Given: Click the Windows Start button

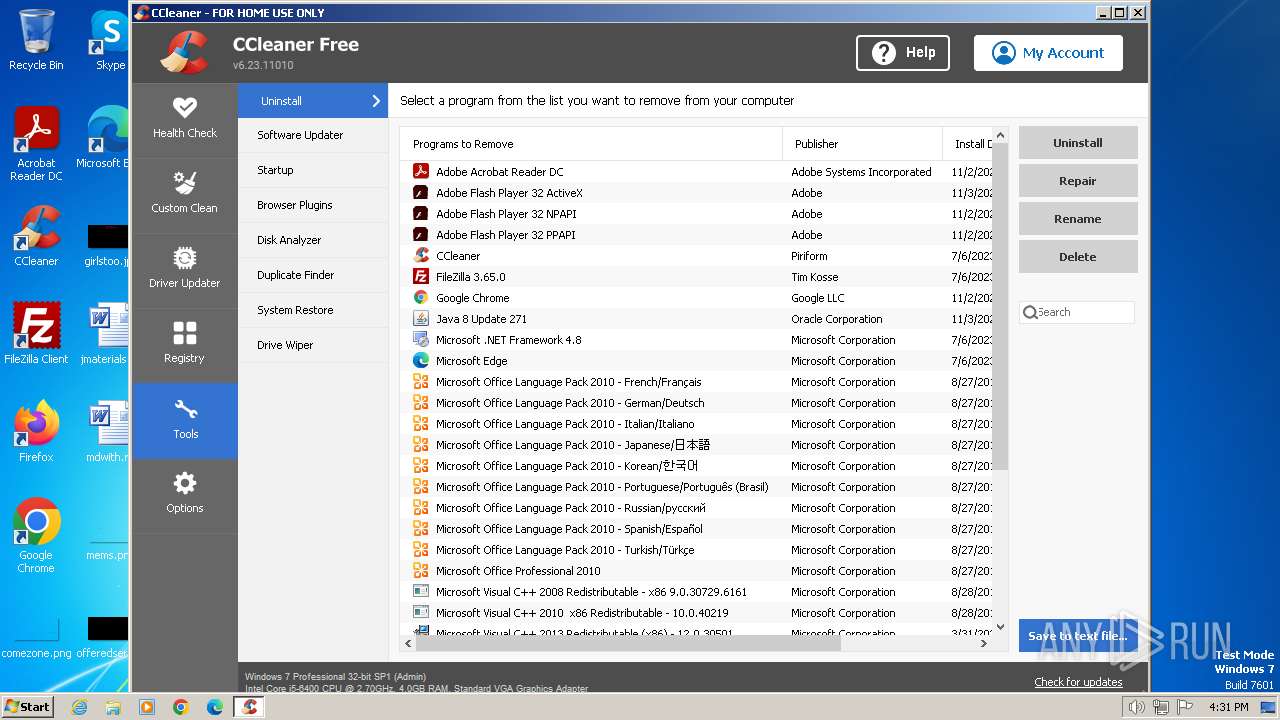Looking at the screenshot, I should tap(28, 707).
